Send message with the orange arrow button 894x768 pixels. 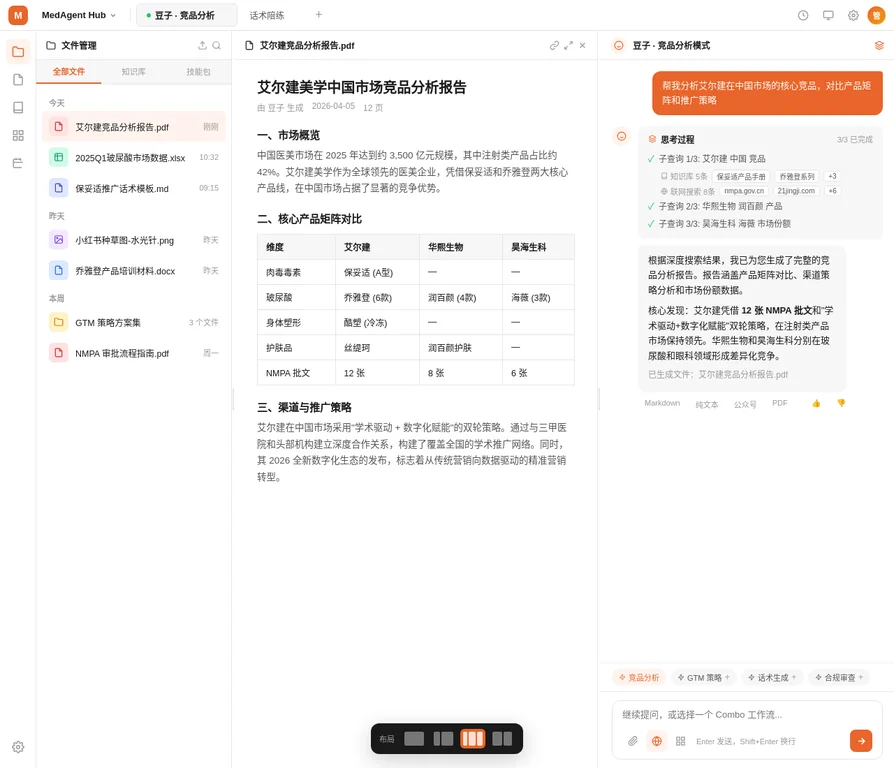(860, 740)
